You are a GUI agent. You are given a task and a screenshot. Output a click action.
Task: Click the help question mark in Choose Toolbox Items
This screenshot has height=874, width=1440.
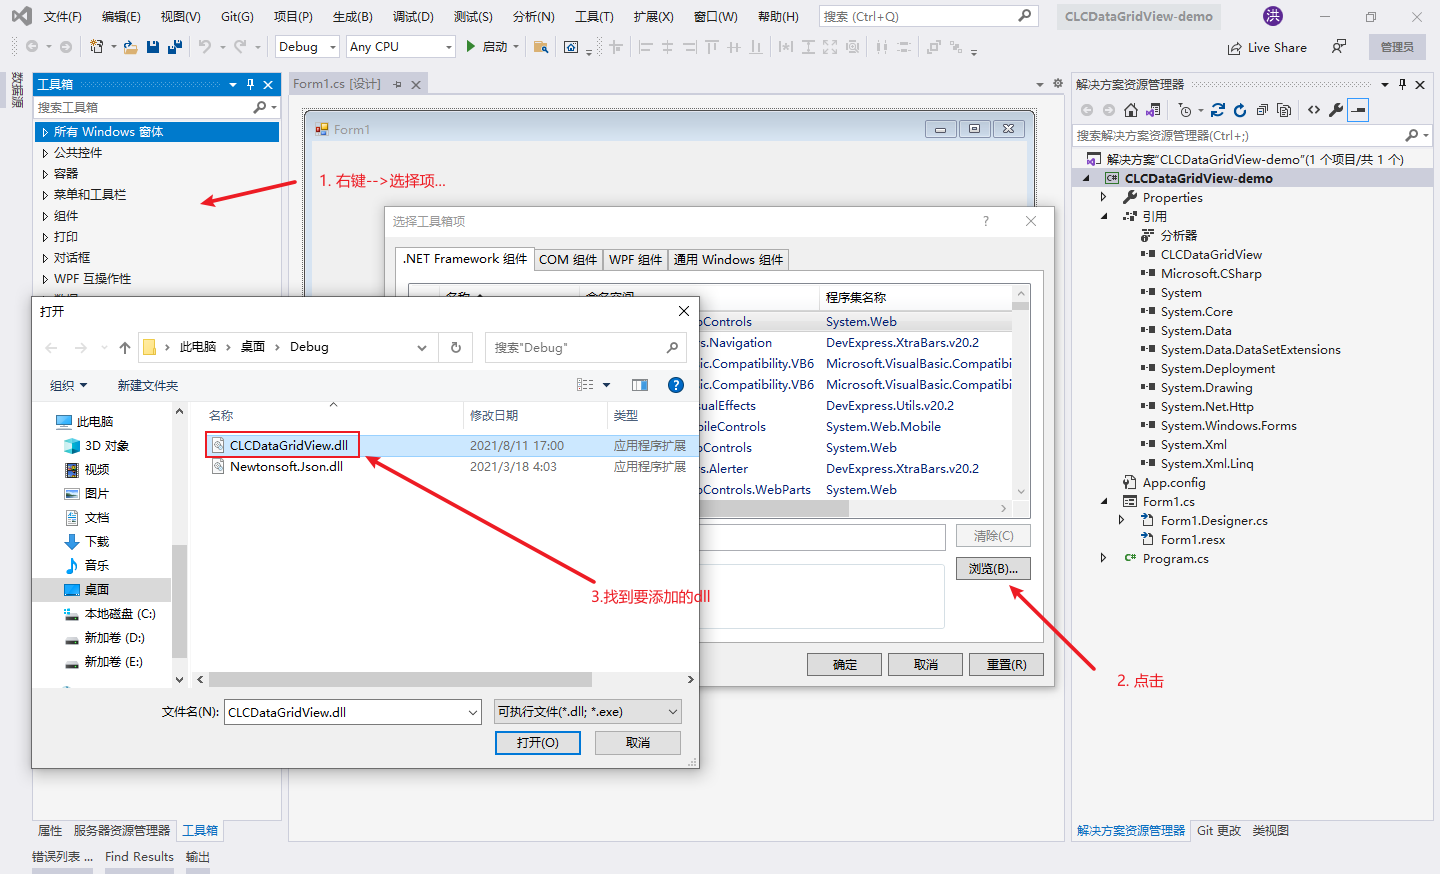[x=986, y=221]
